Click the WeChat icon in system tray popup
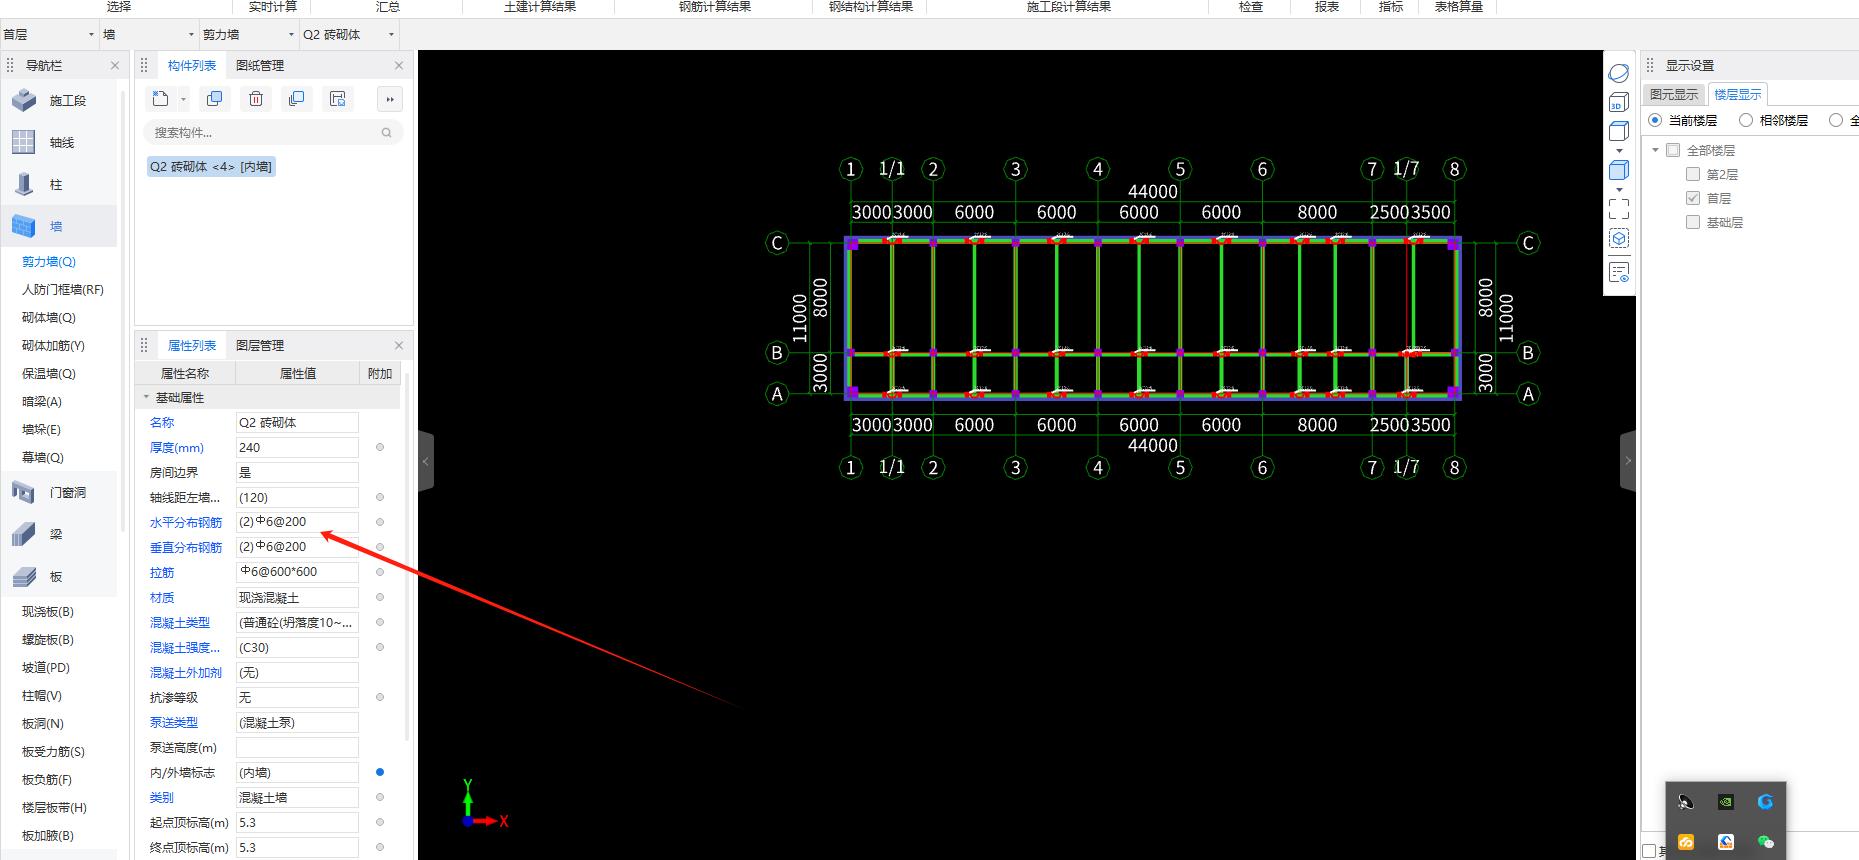Viewport: 1859px width, 860px height. coord(1766,842)
